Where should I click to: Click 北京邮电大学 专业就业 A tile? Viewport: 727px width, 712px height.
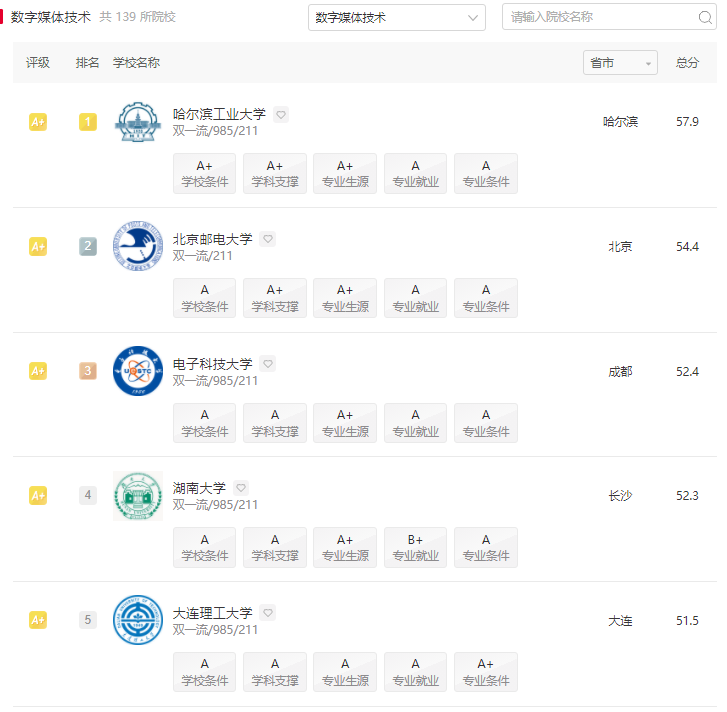(415, 298)
